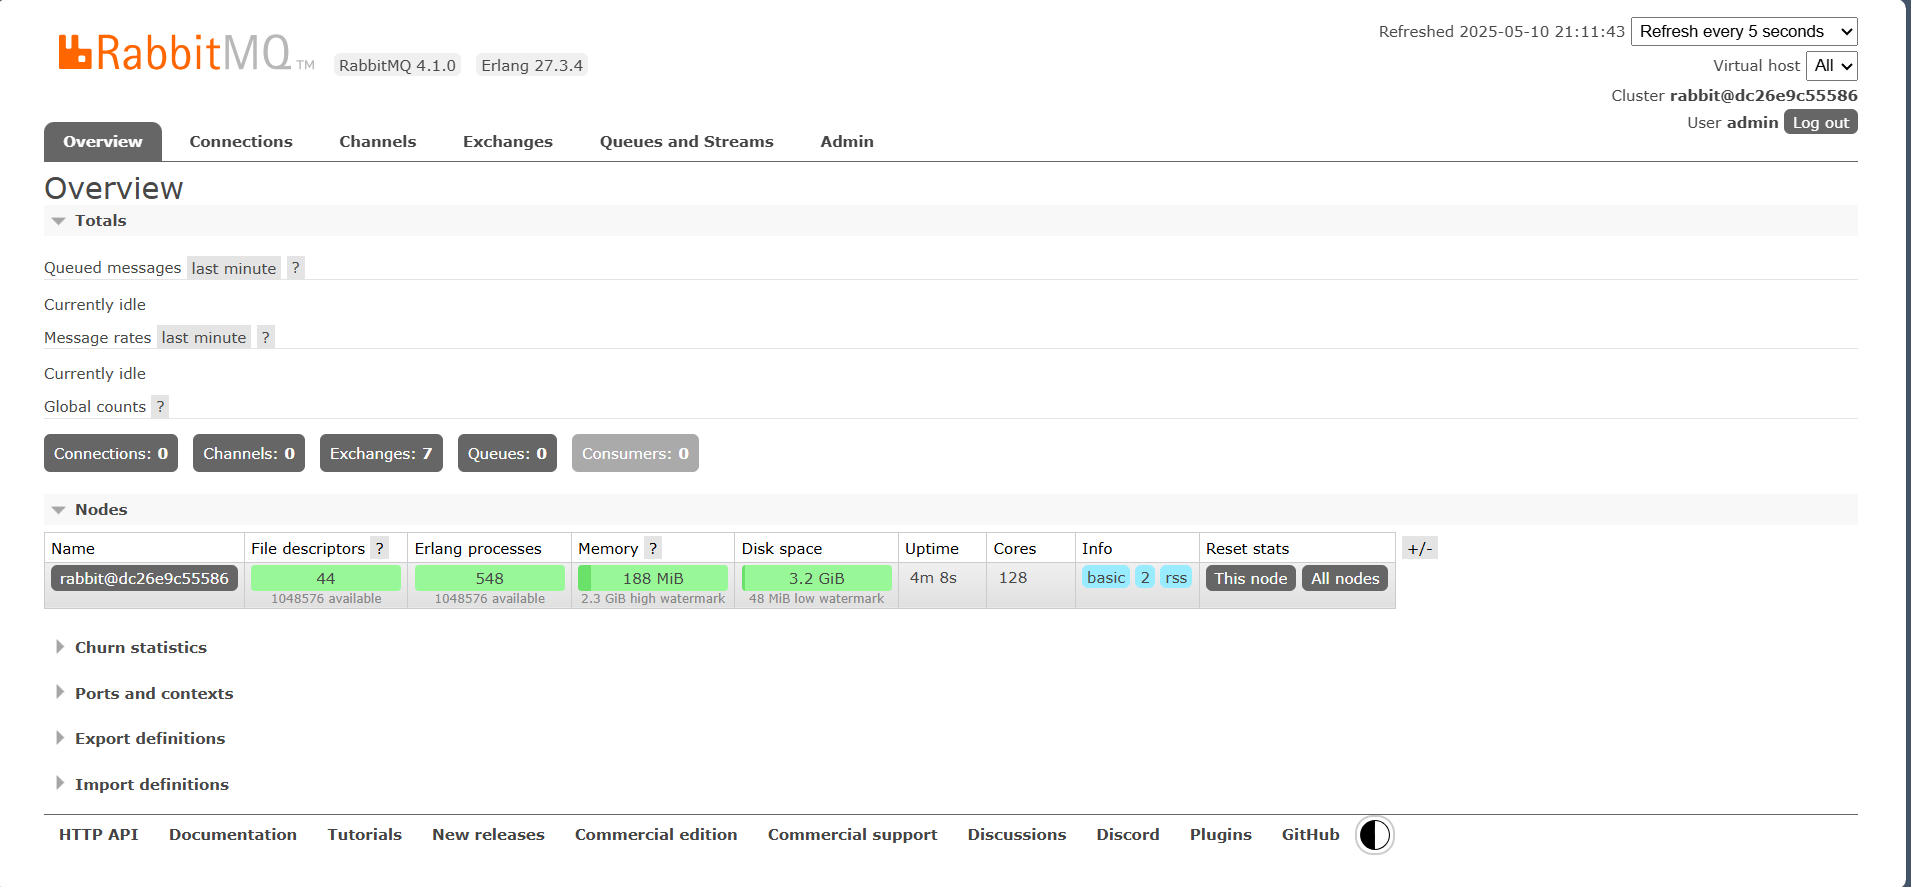Image resolution: width=1911 pixels, height=887 pixels.
Task: Toggle the dark/light theme icon
Action: click(1374, 835)
